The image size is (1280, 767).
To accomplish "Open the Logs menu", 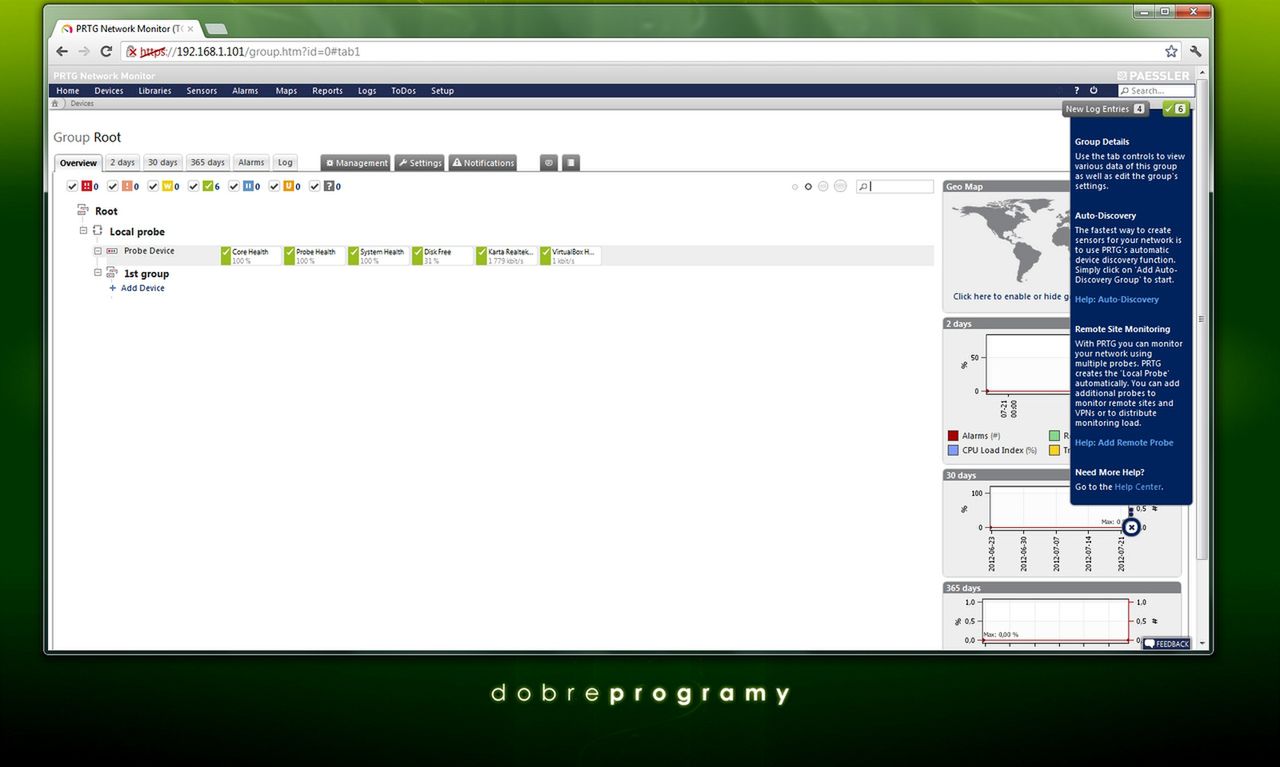I will click(367, 91).
